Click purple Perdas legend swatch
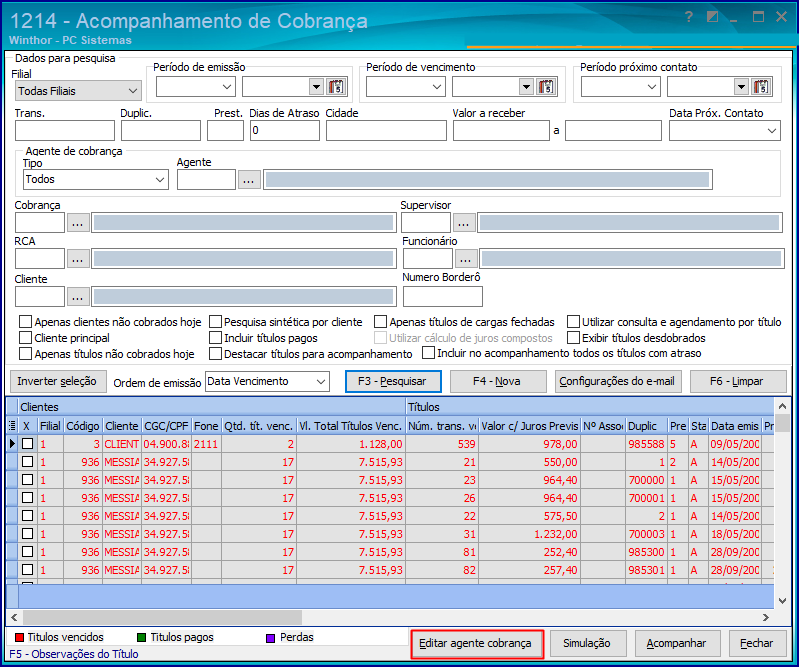799x667 pixels. 271,638
